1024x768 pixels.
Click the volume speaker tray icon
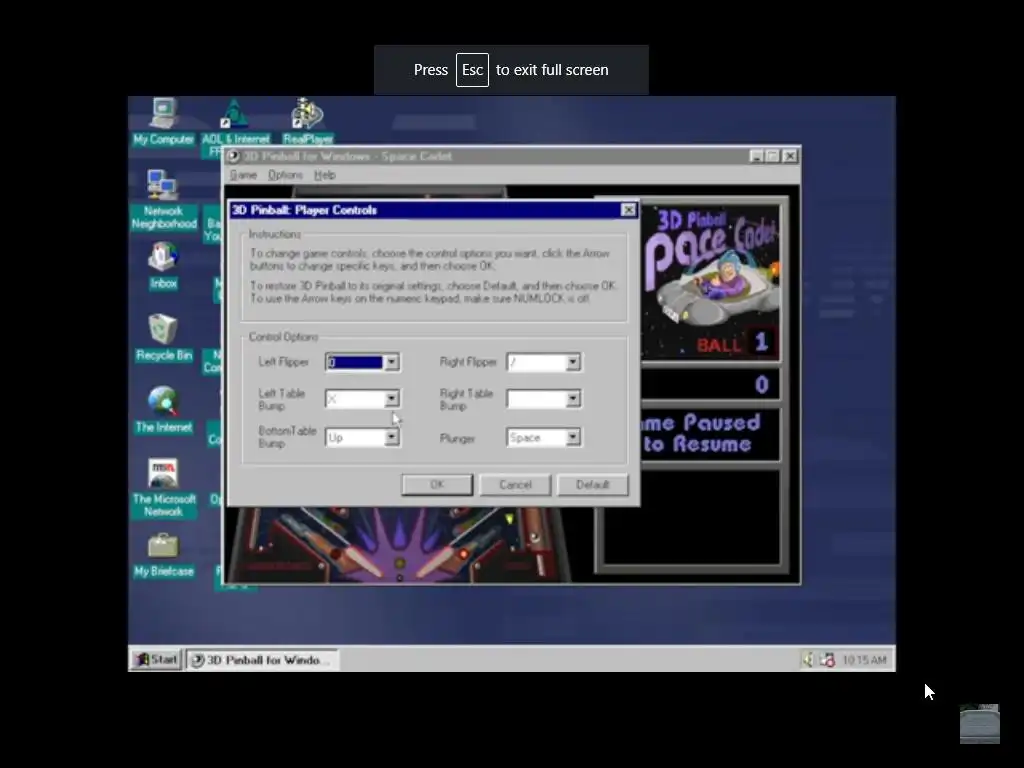tap(807, 660)
